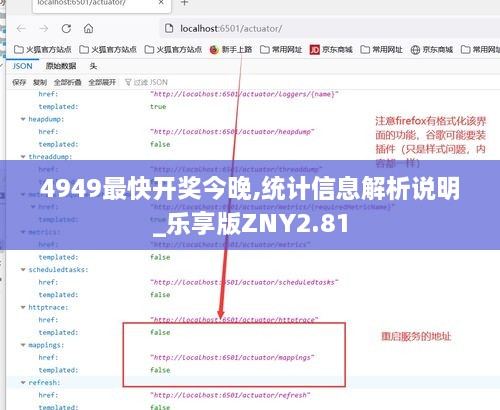Image resolution: width=500 pixels, height=410 pixels.
Task: Click the 保存 button in the JSON toolbar
Action: [x=19, y=82]
